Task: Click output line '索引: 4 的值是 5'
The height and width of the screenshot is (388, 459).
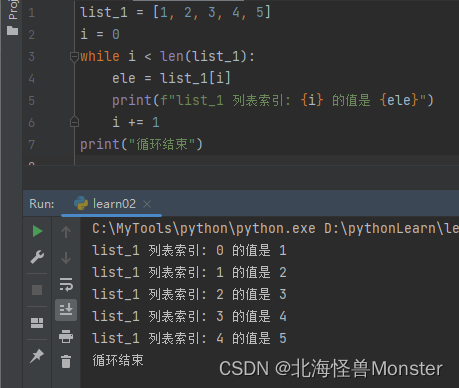Action: click(189, 338)
